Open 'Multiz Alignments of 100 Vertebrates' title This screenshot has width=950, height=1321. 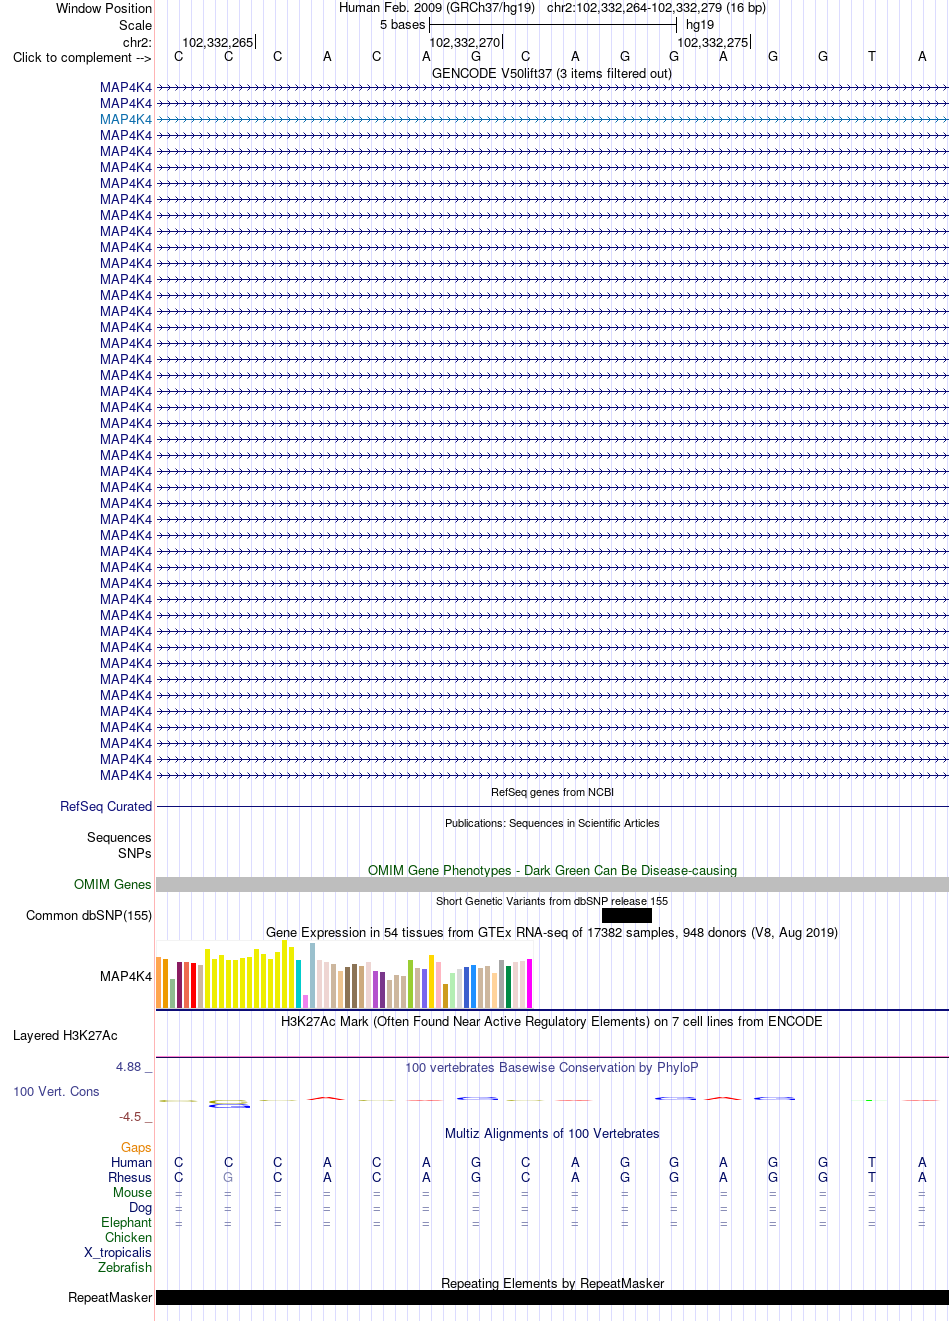(552, 1133)
